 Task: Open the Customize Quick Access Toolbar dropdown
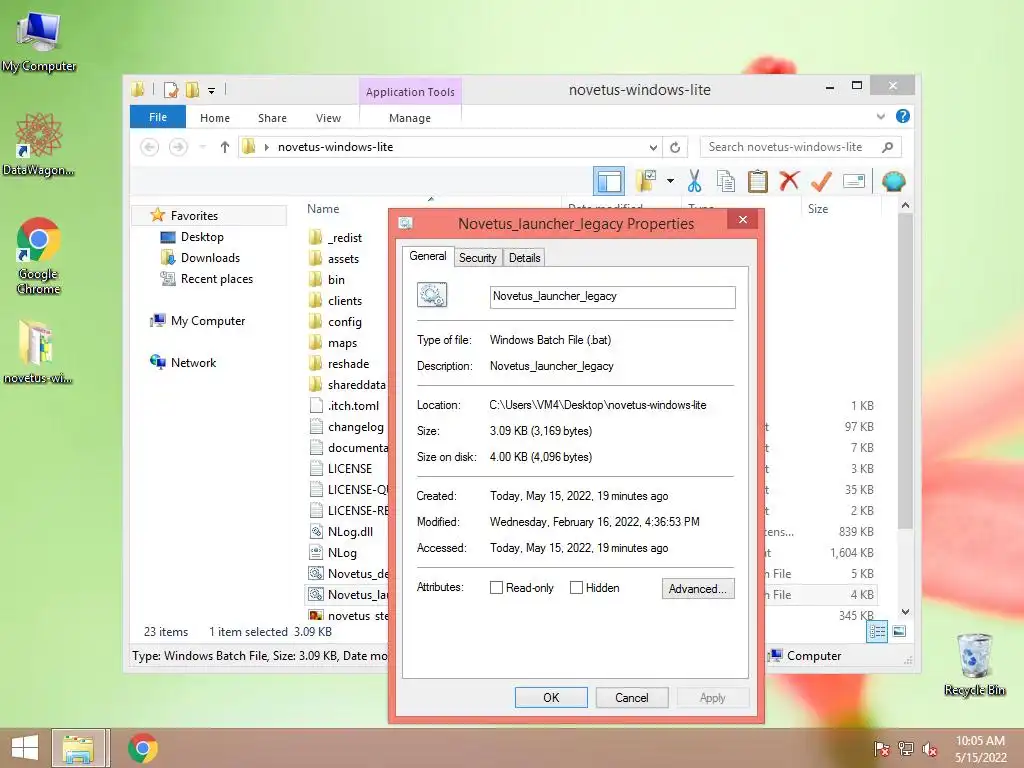point(212,91)
